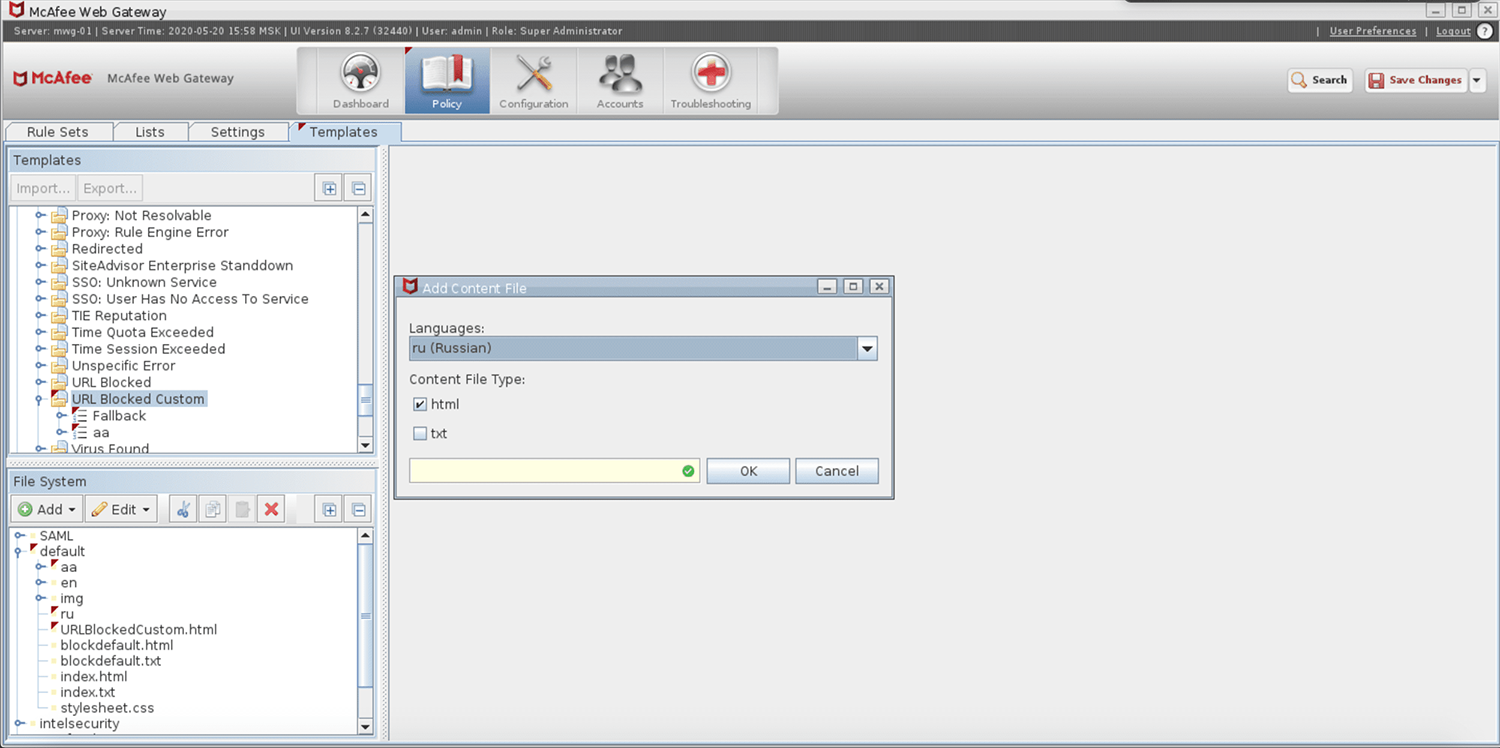
Task: Expand the en folder node
Action: tap(40, 583)
